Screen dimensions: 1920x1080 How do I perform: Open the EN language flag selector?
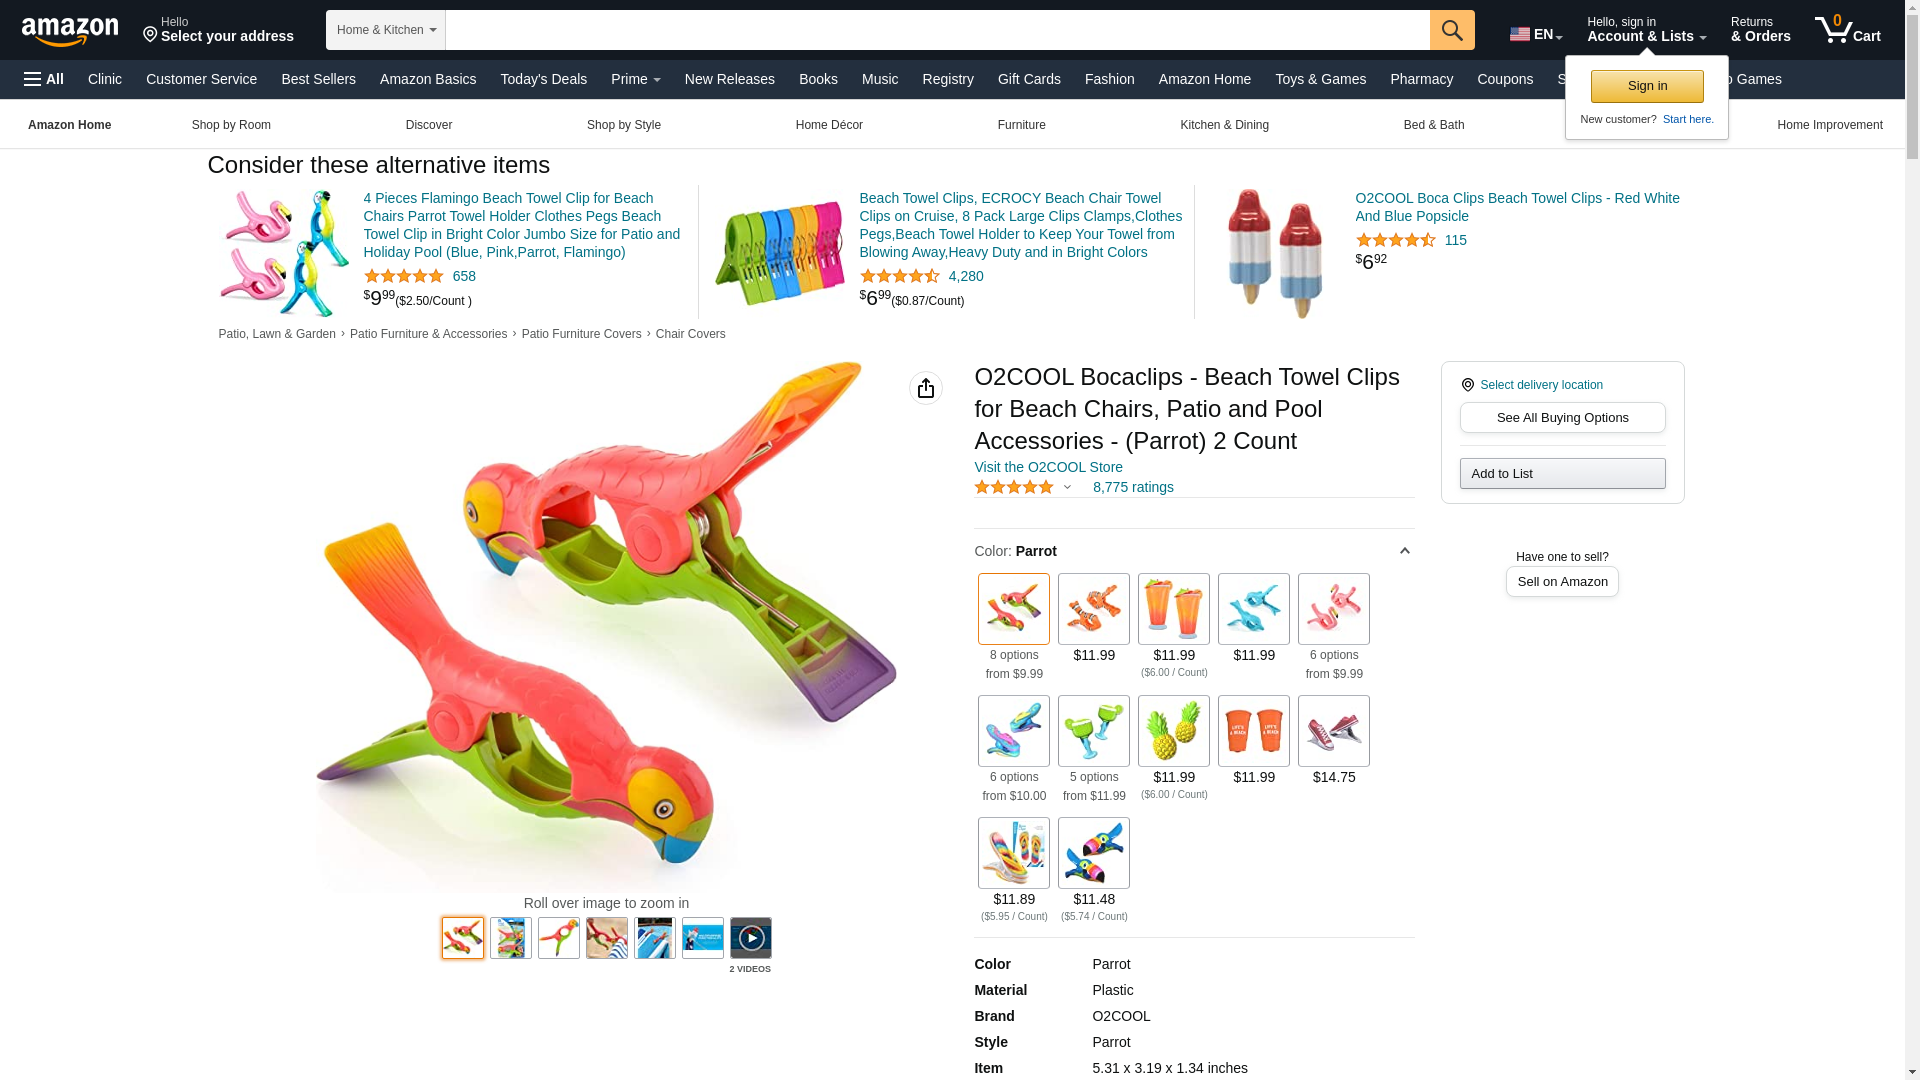point(1536,34)
